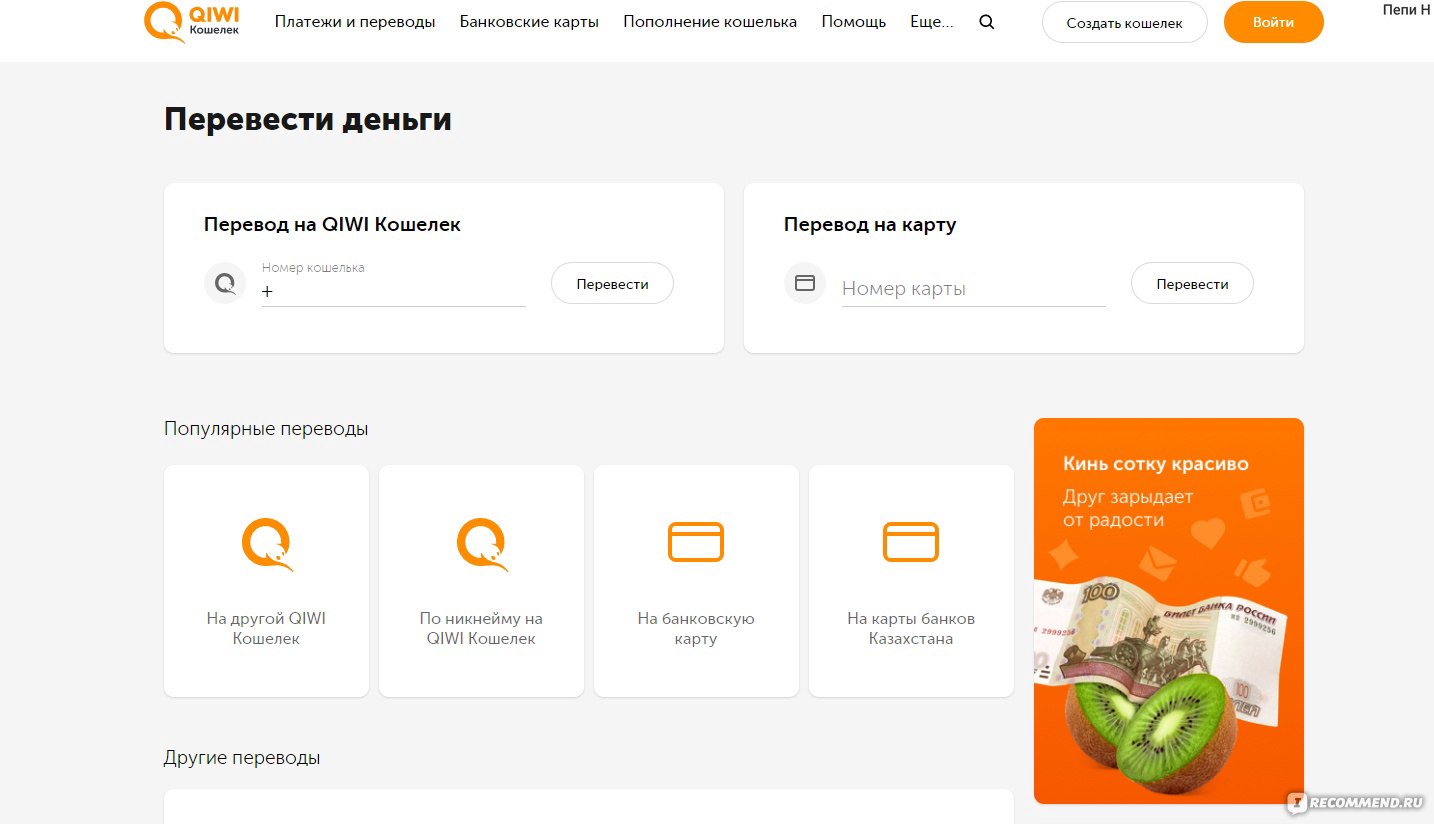Click card icon in Казахстана tile

click(911, 542)
